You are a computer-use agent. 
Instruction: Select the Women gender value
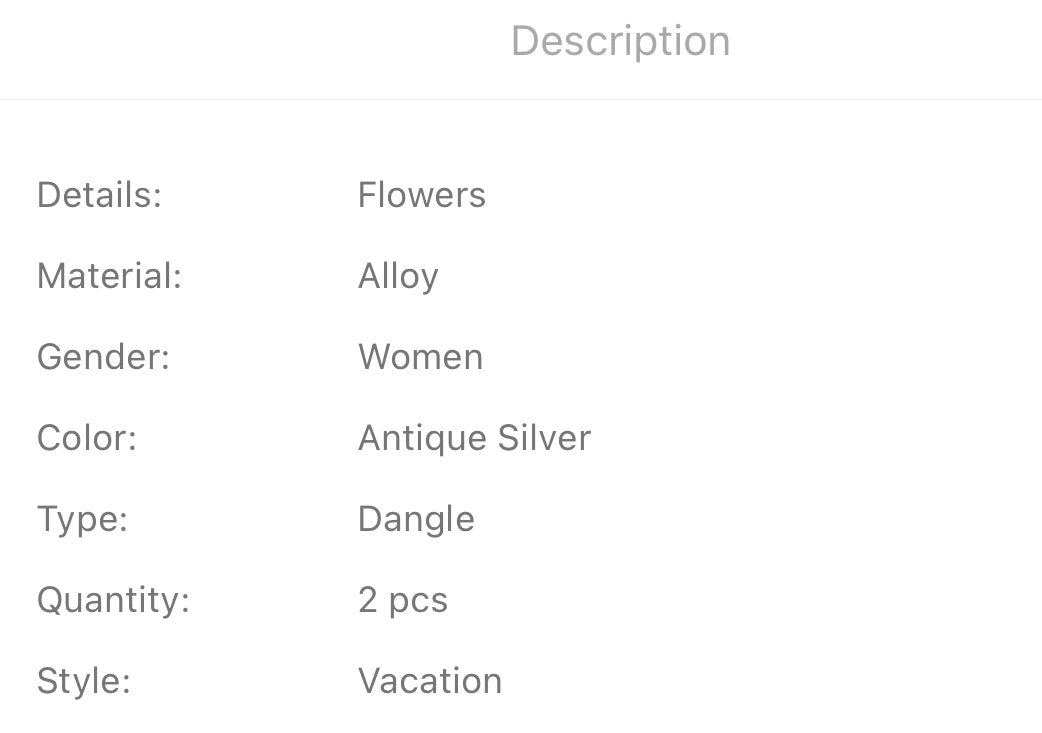[x=420, y=357]
